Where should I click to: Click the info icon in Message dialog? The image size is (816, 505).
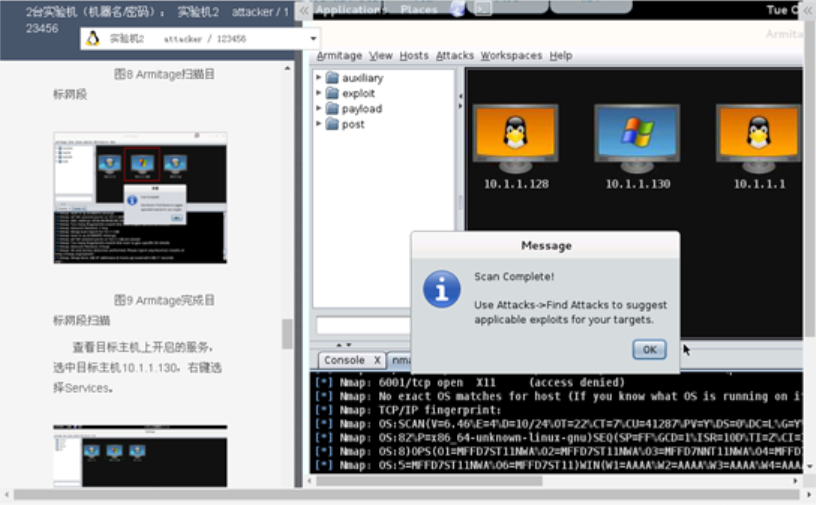(441, 289)
